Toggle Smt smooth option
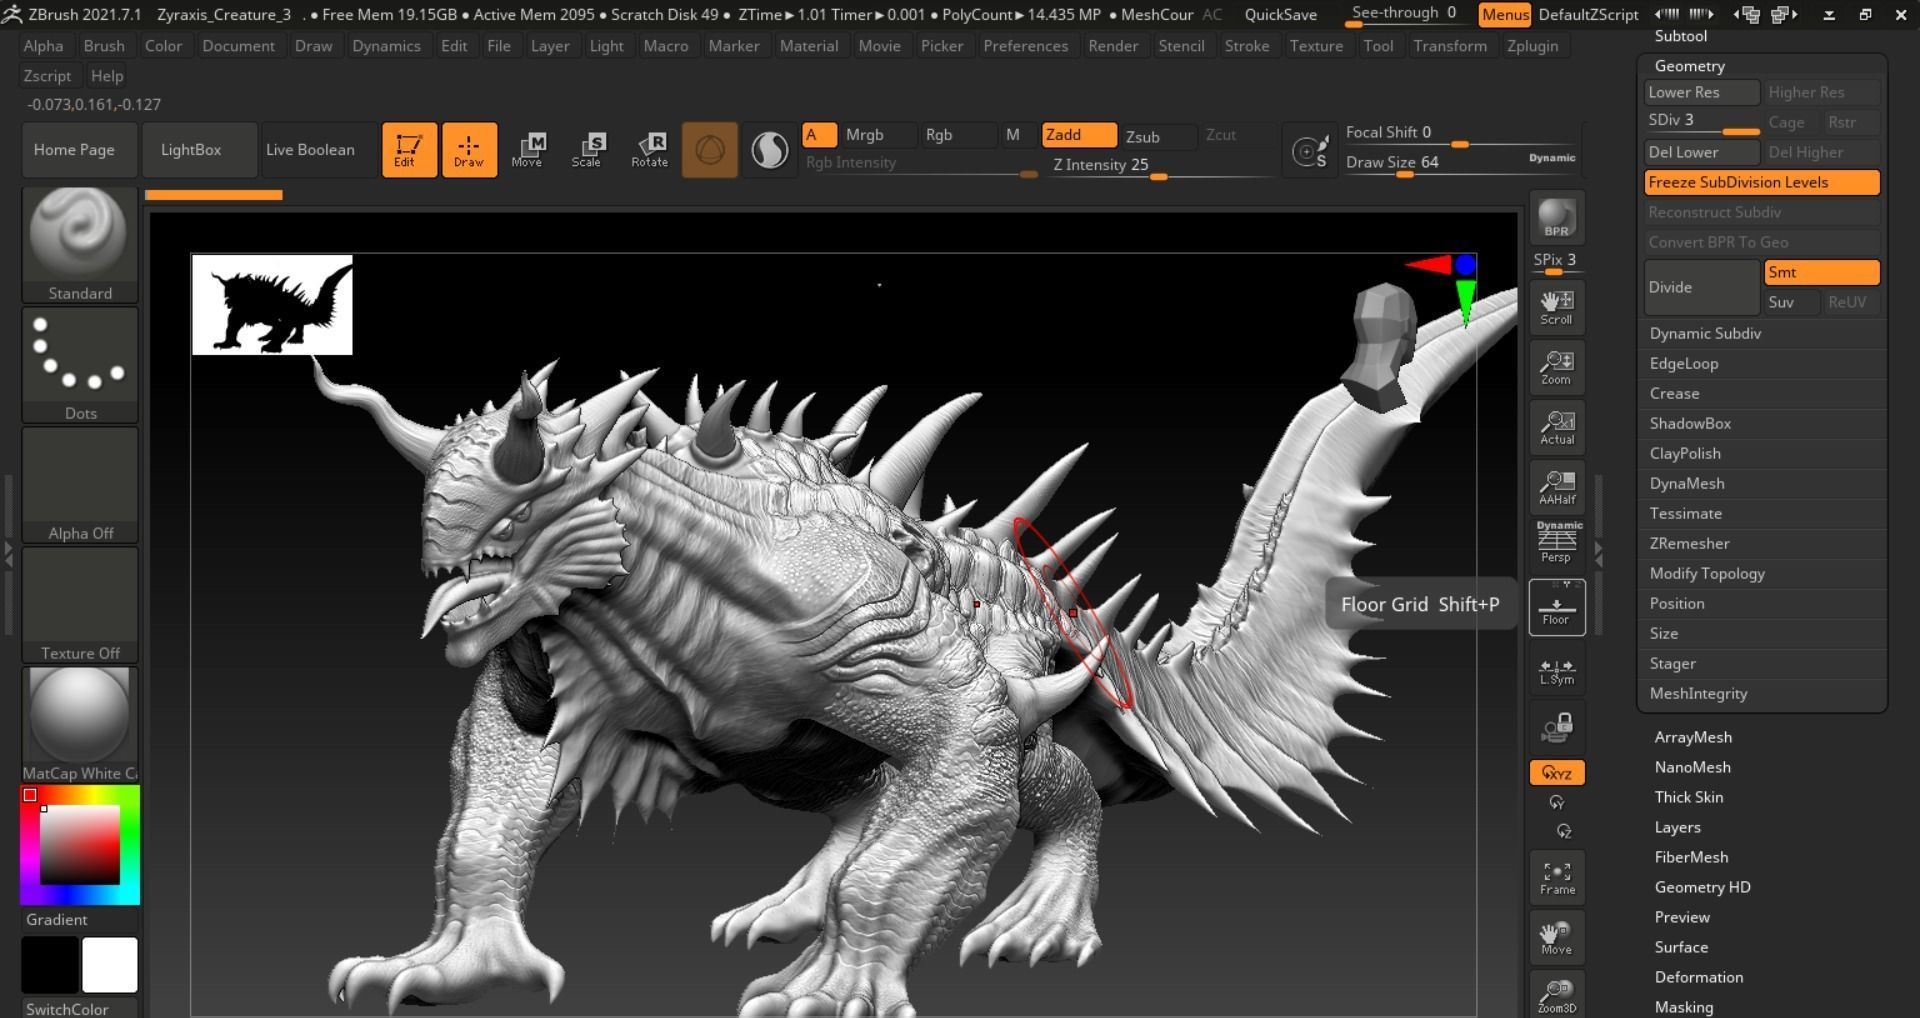 (1822, 272)
